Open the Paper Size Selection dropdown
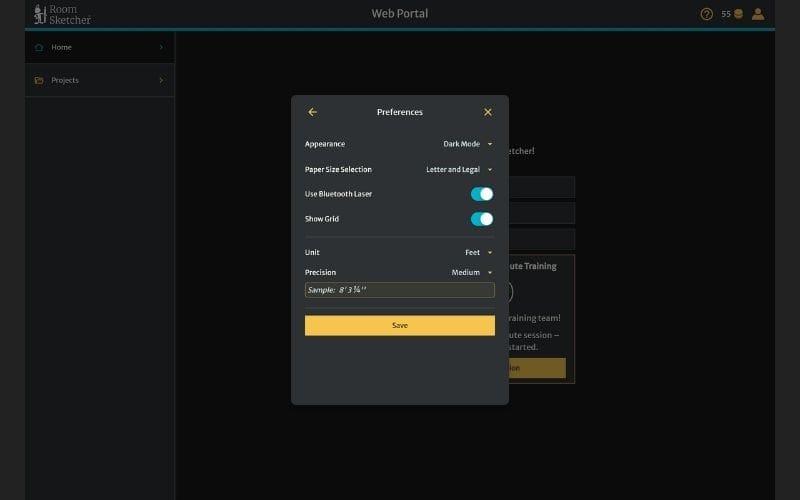The height and width of the screenshot is (500, 800). point(459,170)
